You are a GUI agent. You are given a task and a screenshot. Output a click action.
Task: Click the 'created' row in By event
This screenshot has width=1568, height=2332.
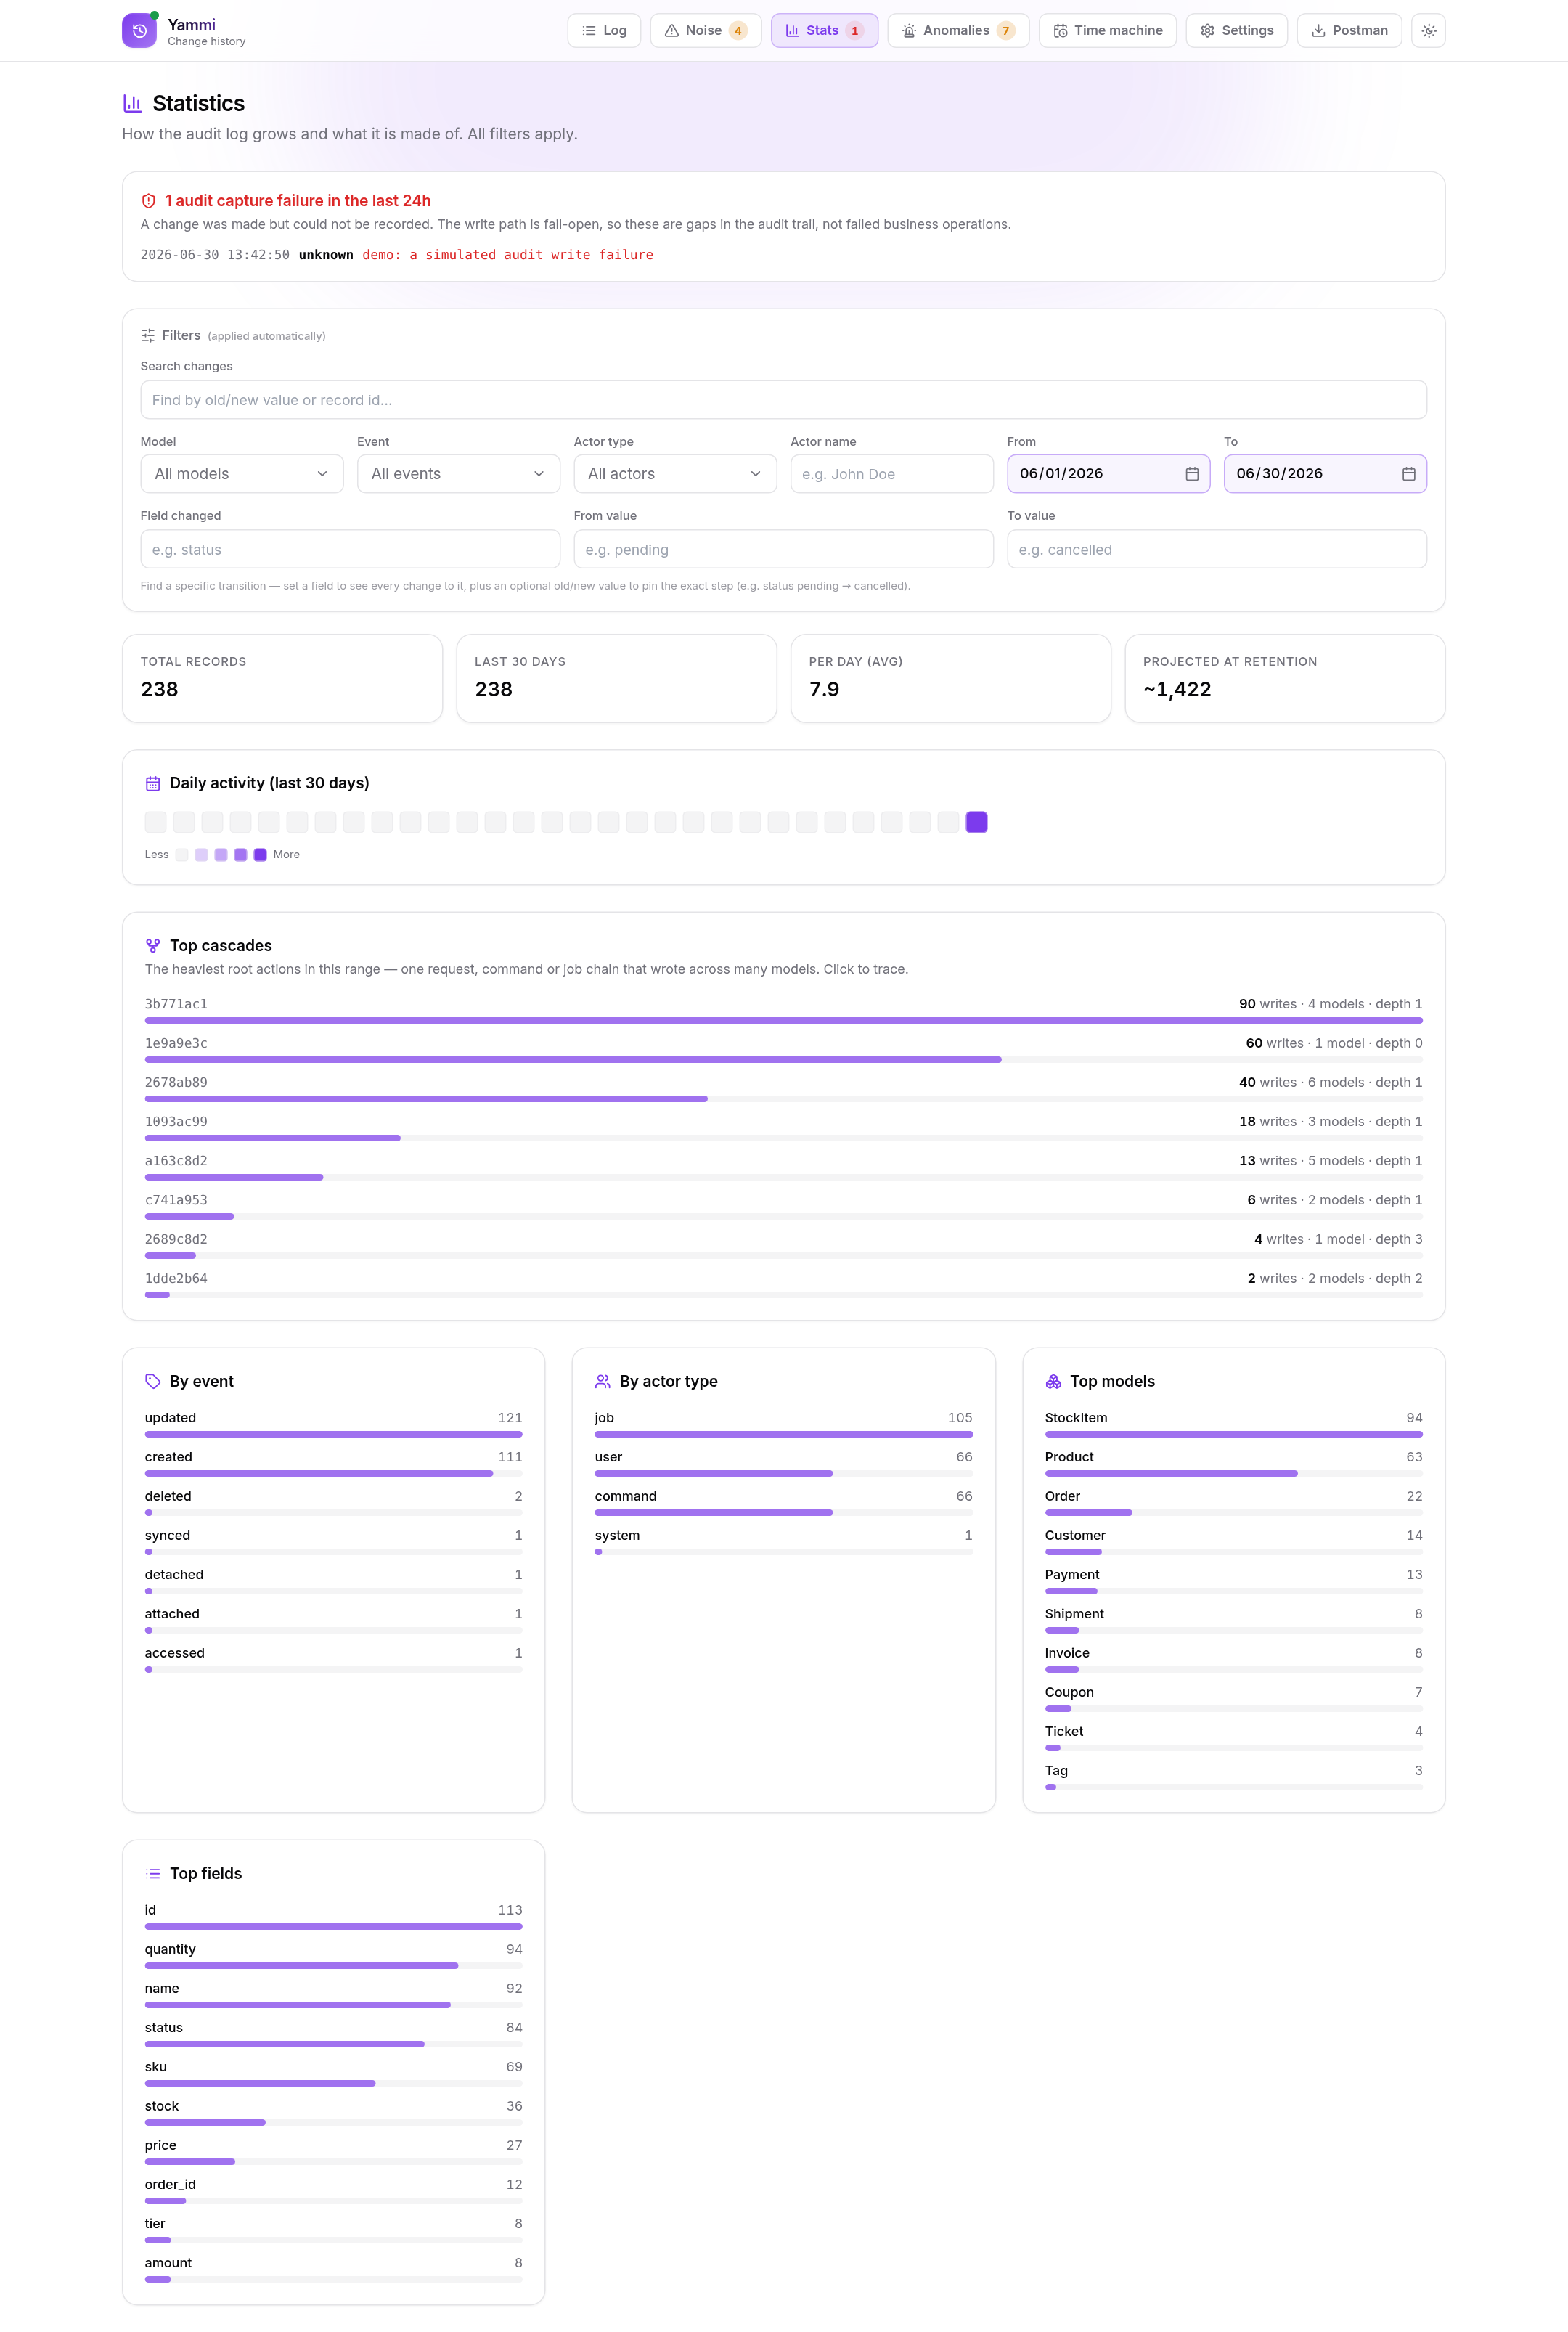334,1463
